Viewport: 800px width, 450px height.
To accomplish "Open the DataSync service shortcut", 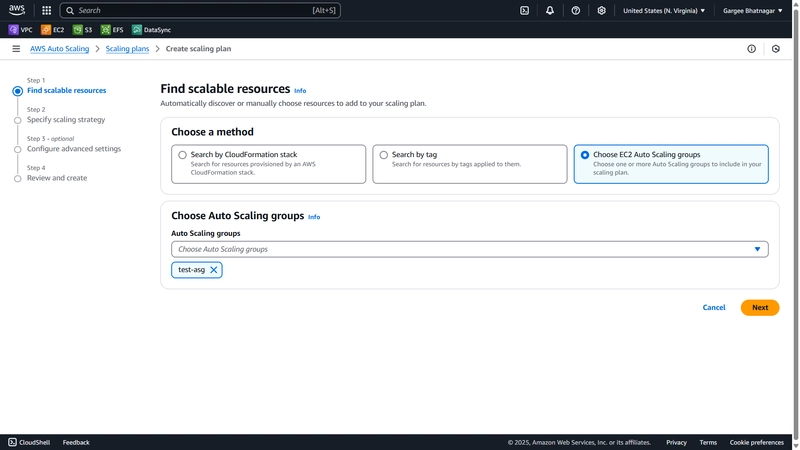I will (152, 30).
